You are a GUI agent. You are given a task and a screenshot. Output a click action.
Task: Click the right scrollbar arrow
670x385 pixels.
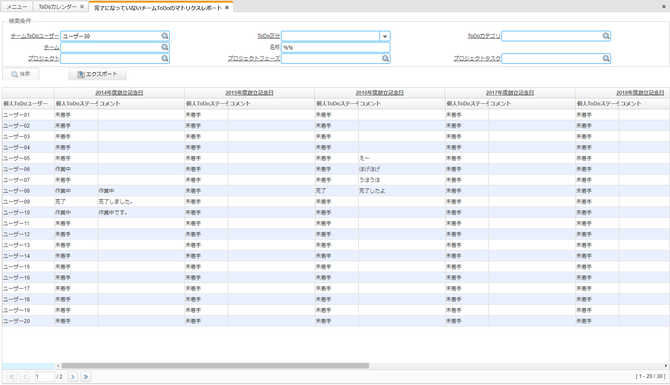point(666,366)
